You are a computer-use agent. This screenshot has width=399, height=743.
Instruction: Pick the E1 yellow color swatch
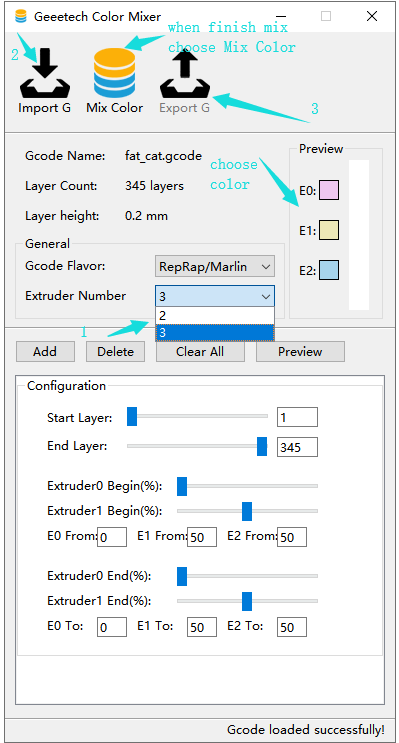tap(329, 230)
